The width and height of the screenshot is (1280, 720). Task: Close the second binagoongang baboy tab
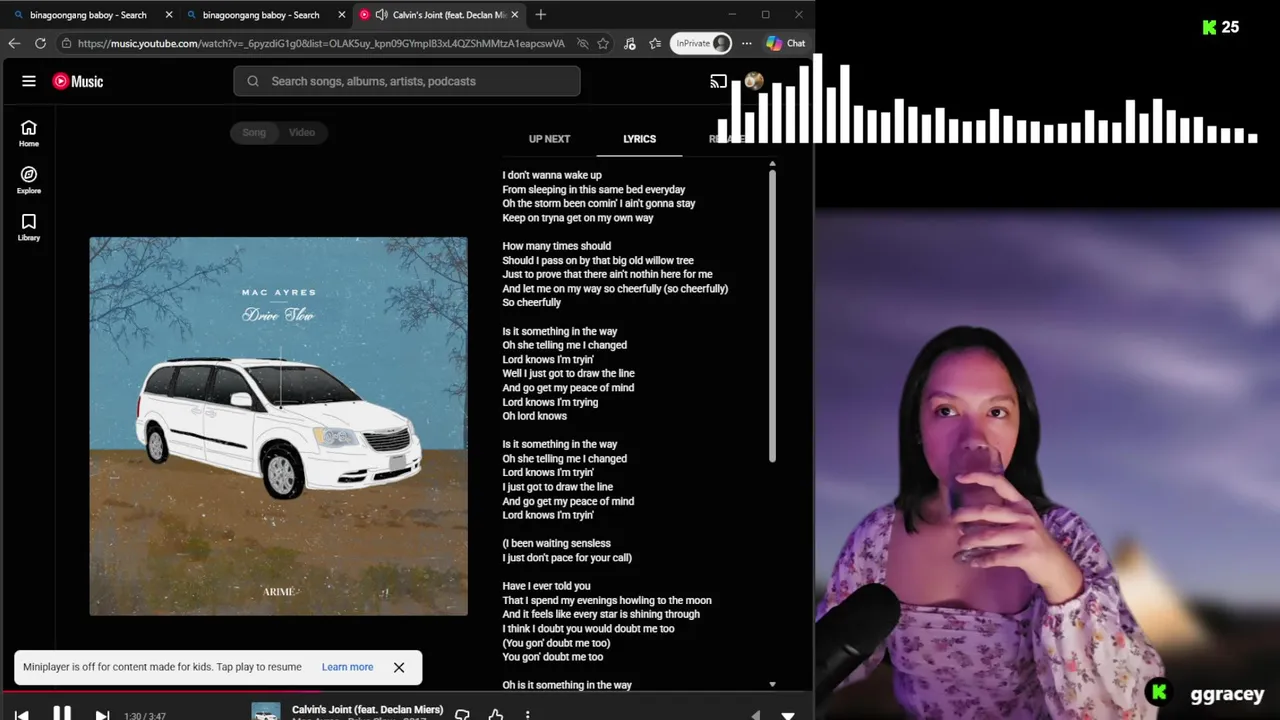click(x=341, y=15)
